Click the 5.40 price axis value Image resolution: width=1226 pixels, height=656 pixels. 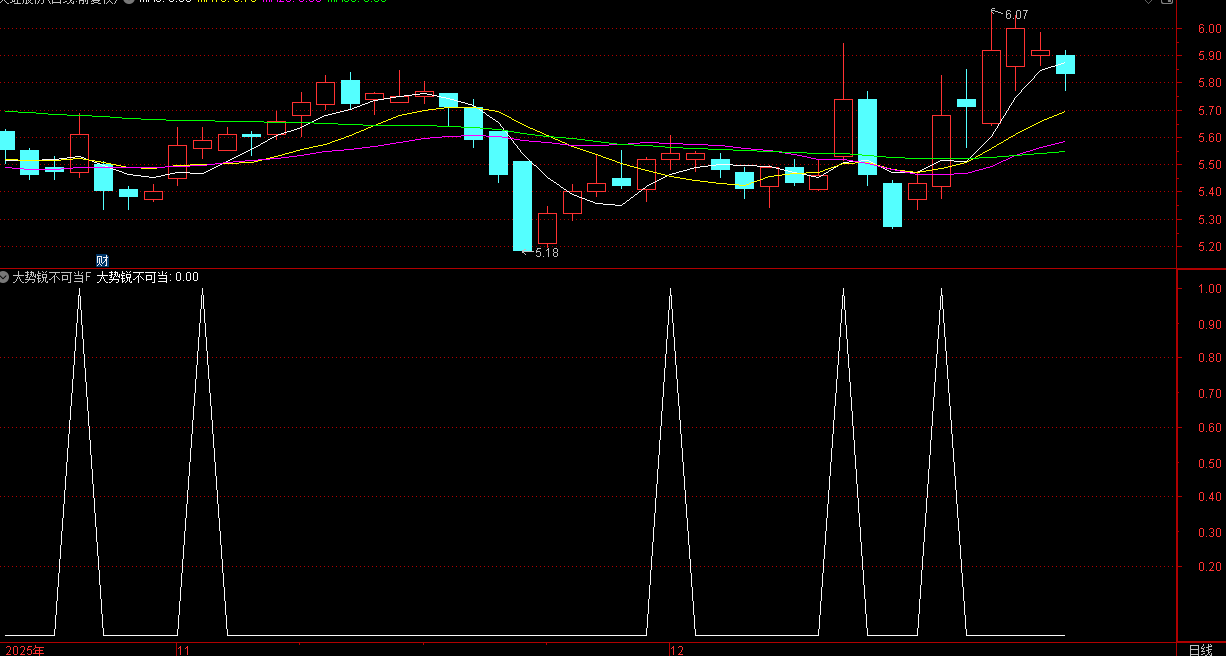click(1210, 192)
